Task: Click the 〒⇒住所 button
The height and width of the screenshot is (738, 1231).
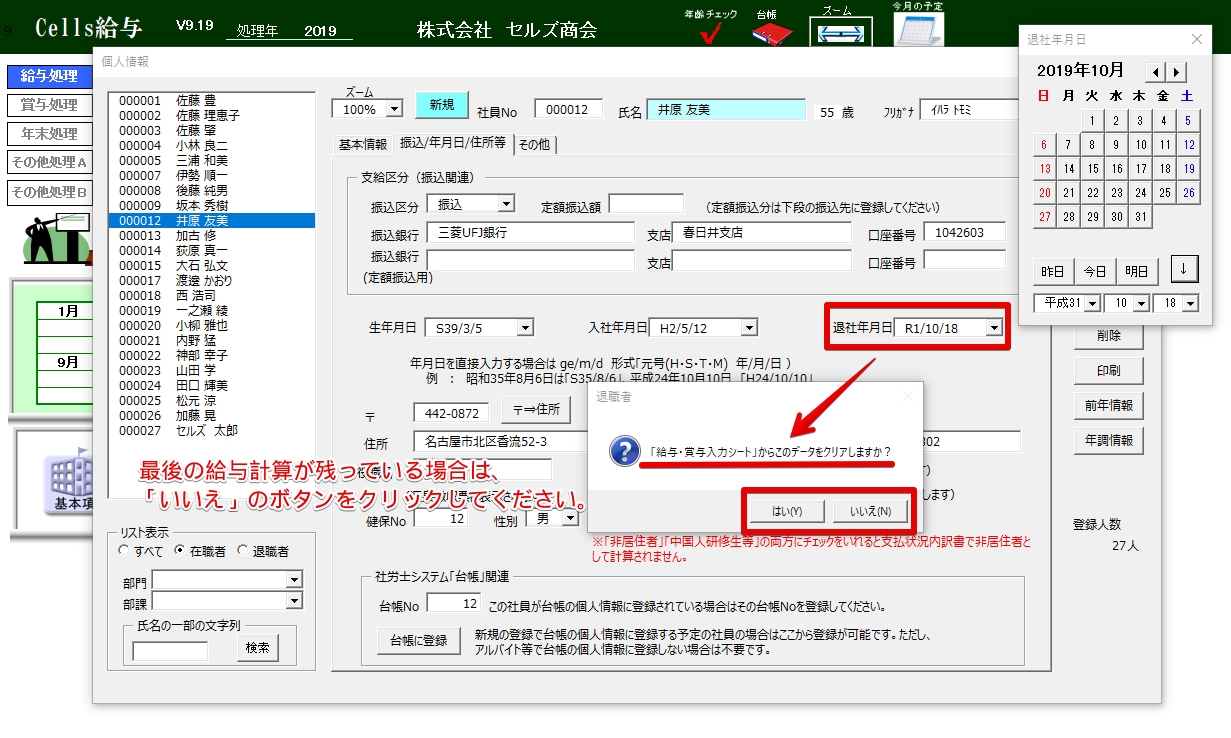Action: (536, 409)
